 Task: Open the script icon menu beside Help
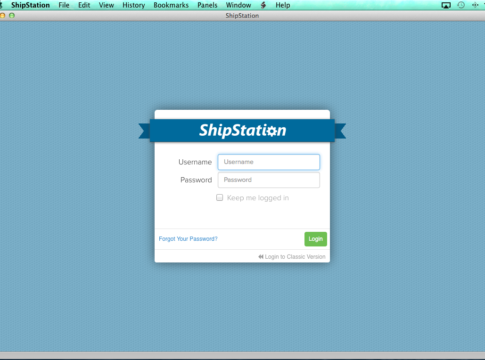tap(263, 5)
